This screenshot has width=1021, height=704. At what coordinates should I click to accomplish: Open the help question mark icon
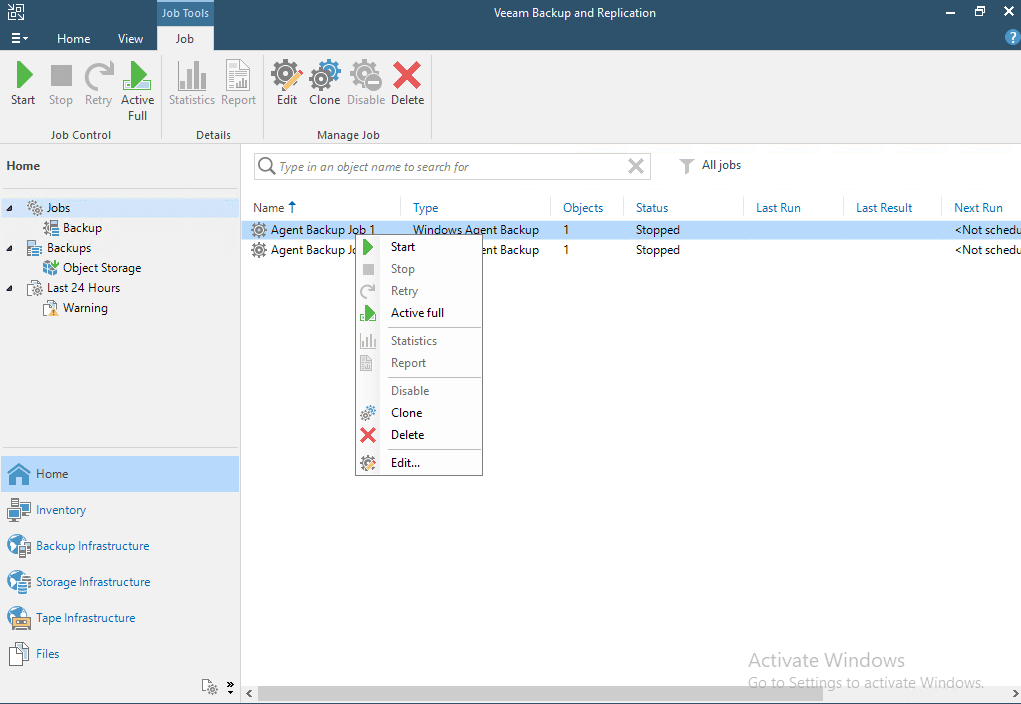click(x=1012, y=38)
